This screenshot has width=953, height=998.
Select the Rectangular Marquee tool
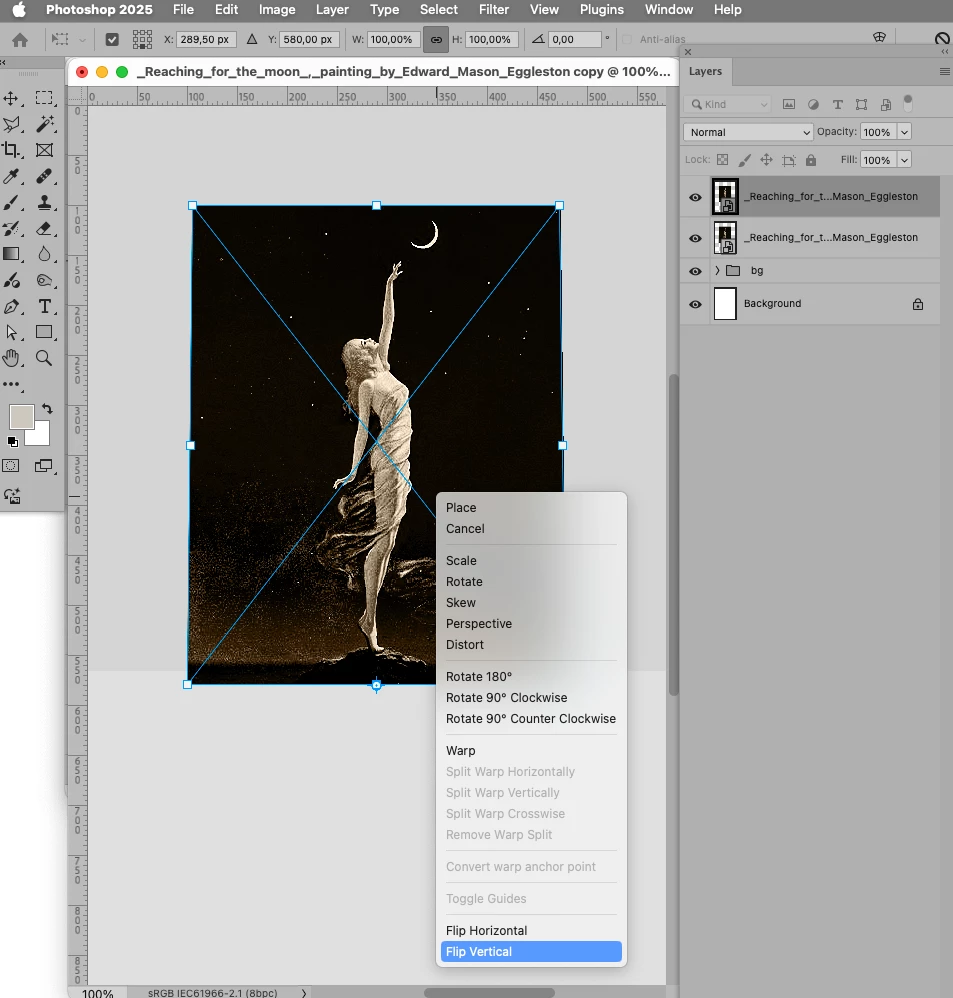(44, 98)
